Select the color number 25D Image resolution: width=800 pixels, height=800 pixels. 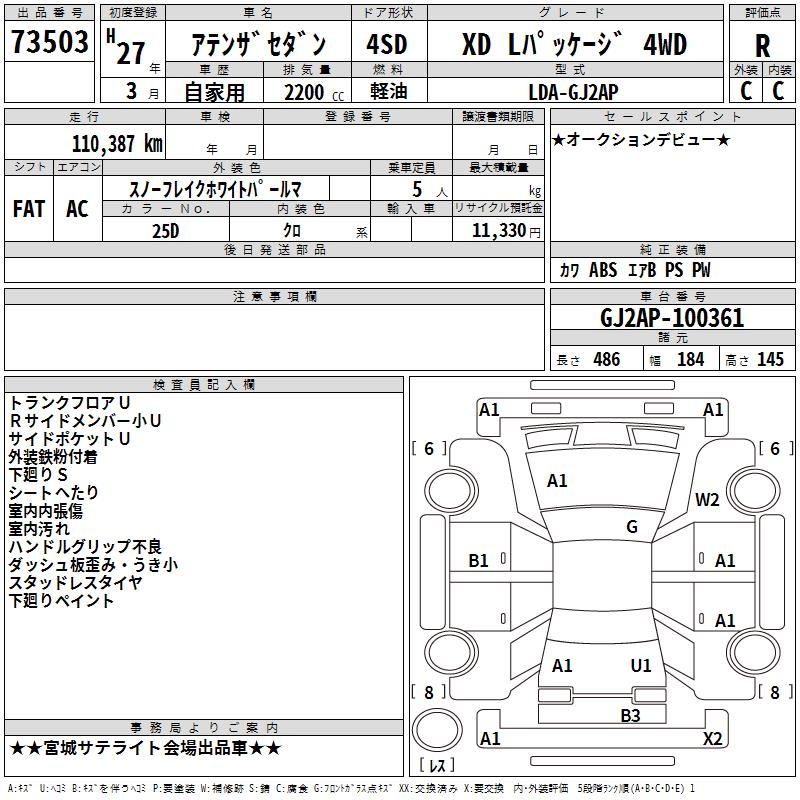pos(165,230)
